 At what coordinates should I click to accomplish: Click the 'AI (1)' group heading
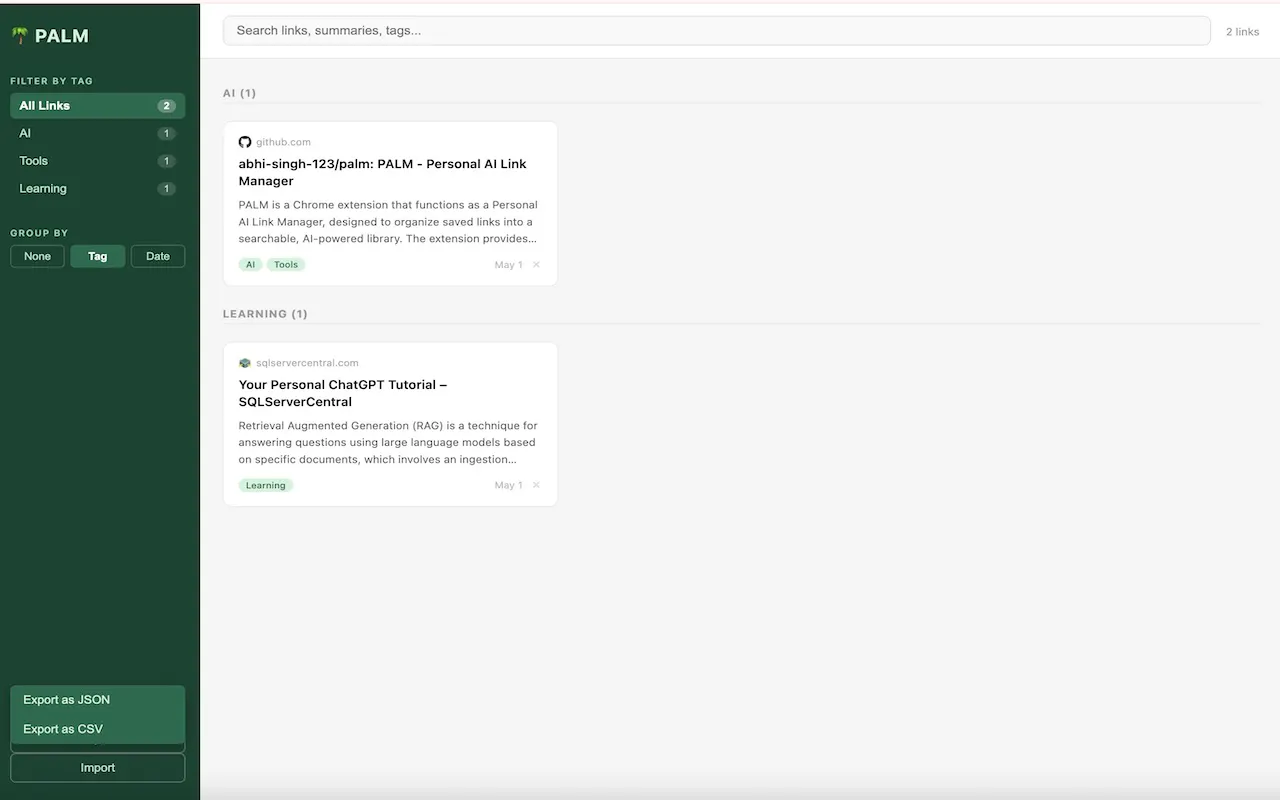point(240,93)
